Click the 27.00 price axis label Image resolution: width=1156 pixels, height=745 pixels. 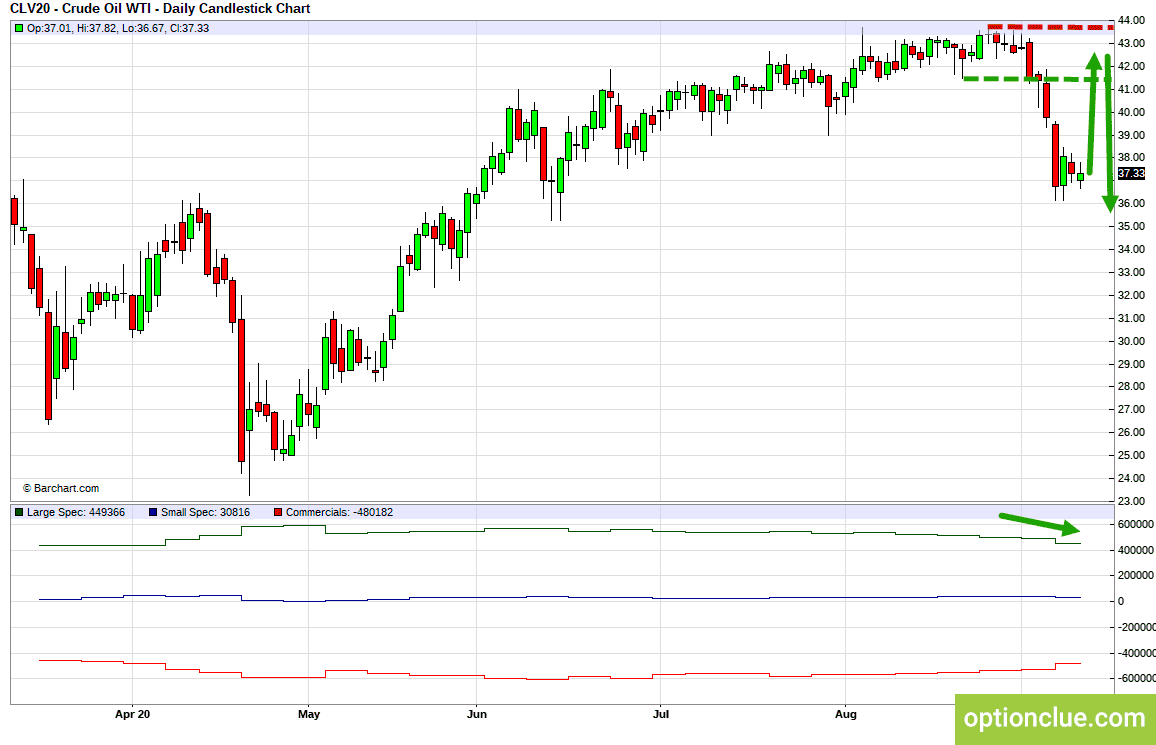(x=1132, y=410)
